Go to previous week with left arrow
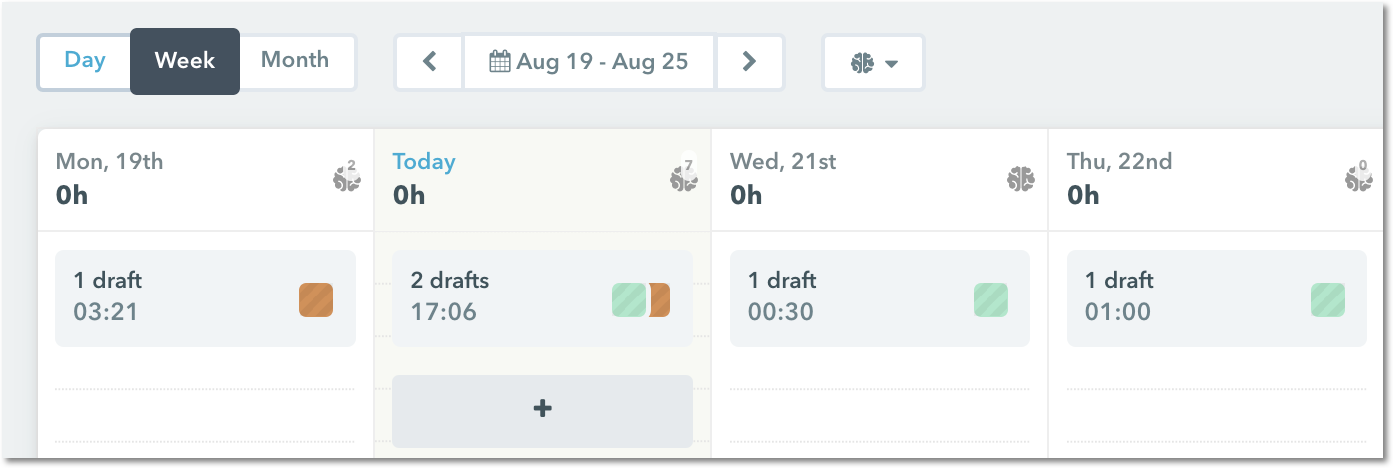The width and height of the screenshot is (1393, 468). point(430,62)
